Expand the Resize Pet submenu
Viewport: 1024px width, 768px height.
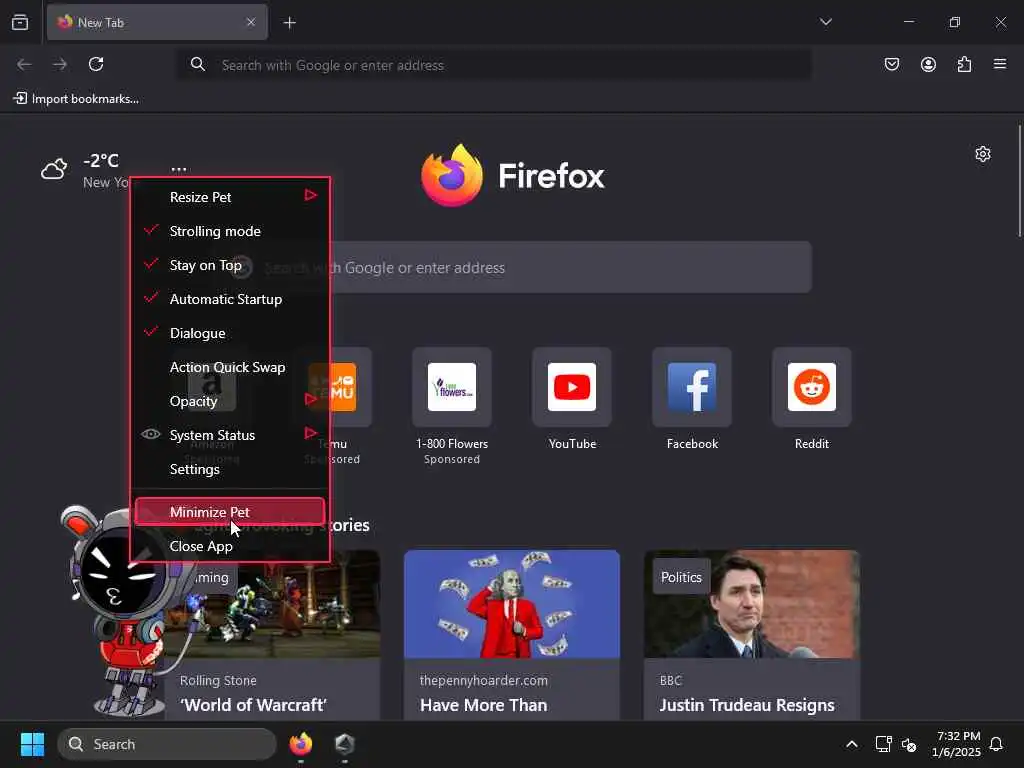coord(230,197)
